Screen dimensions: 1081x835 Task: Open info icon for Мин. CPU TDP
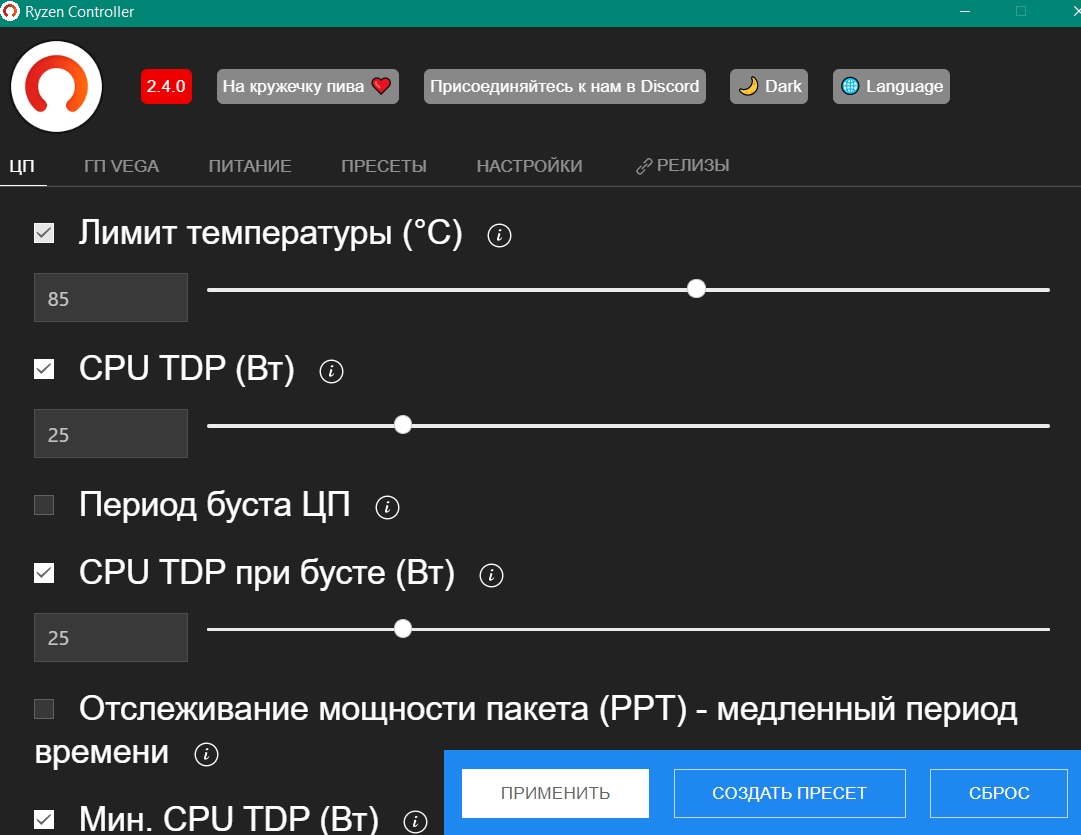tap(415, 821)
